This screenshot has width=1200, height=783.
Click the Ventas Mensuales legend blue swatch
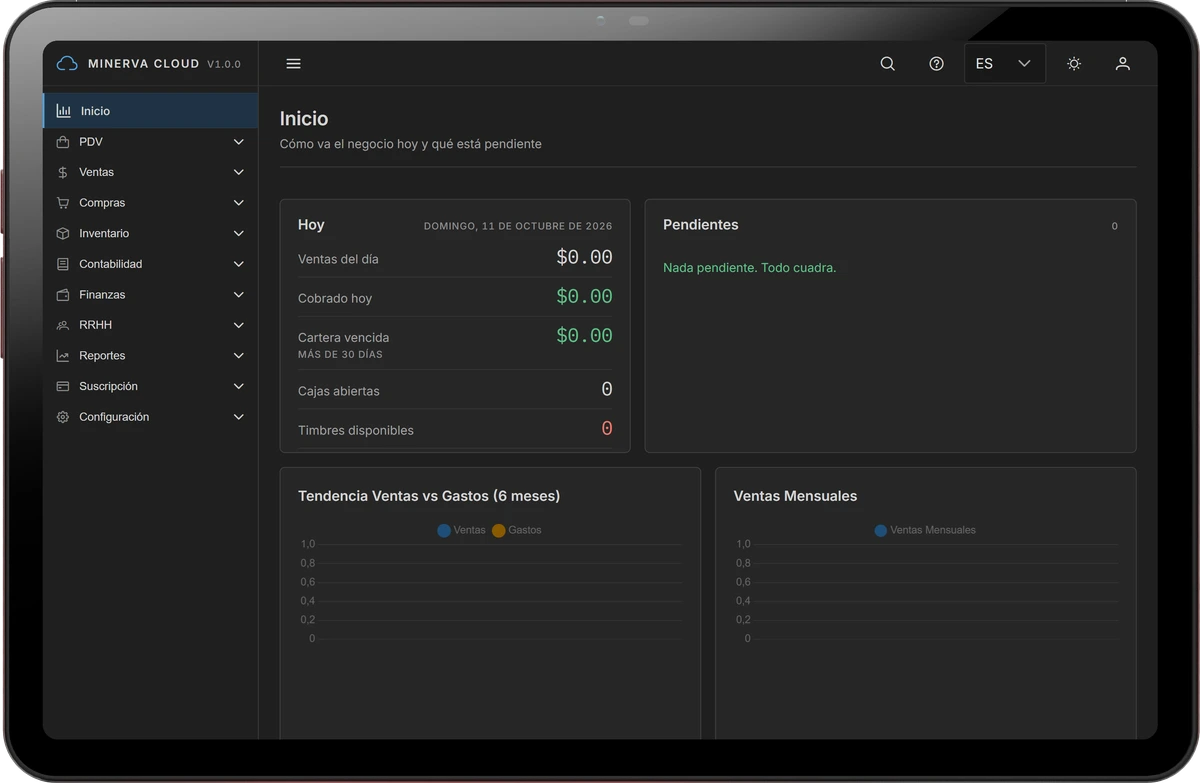coord(880,530)
